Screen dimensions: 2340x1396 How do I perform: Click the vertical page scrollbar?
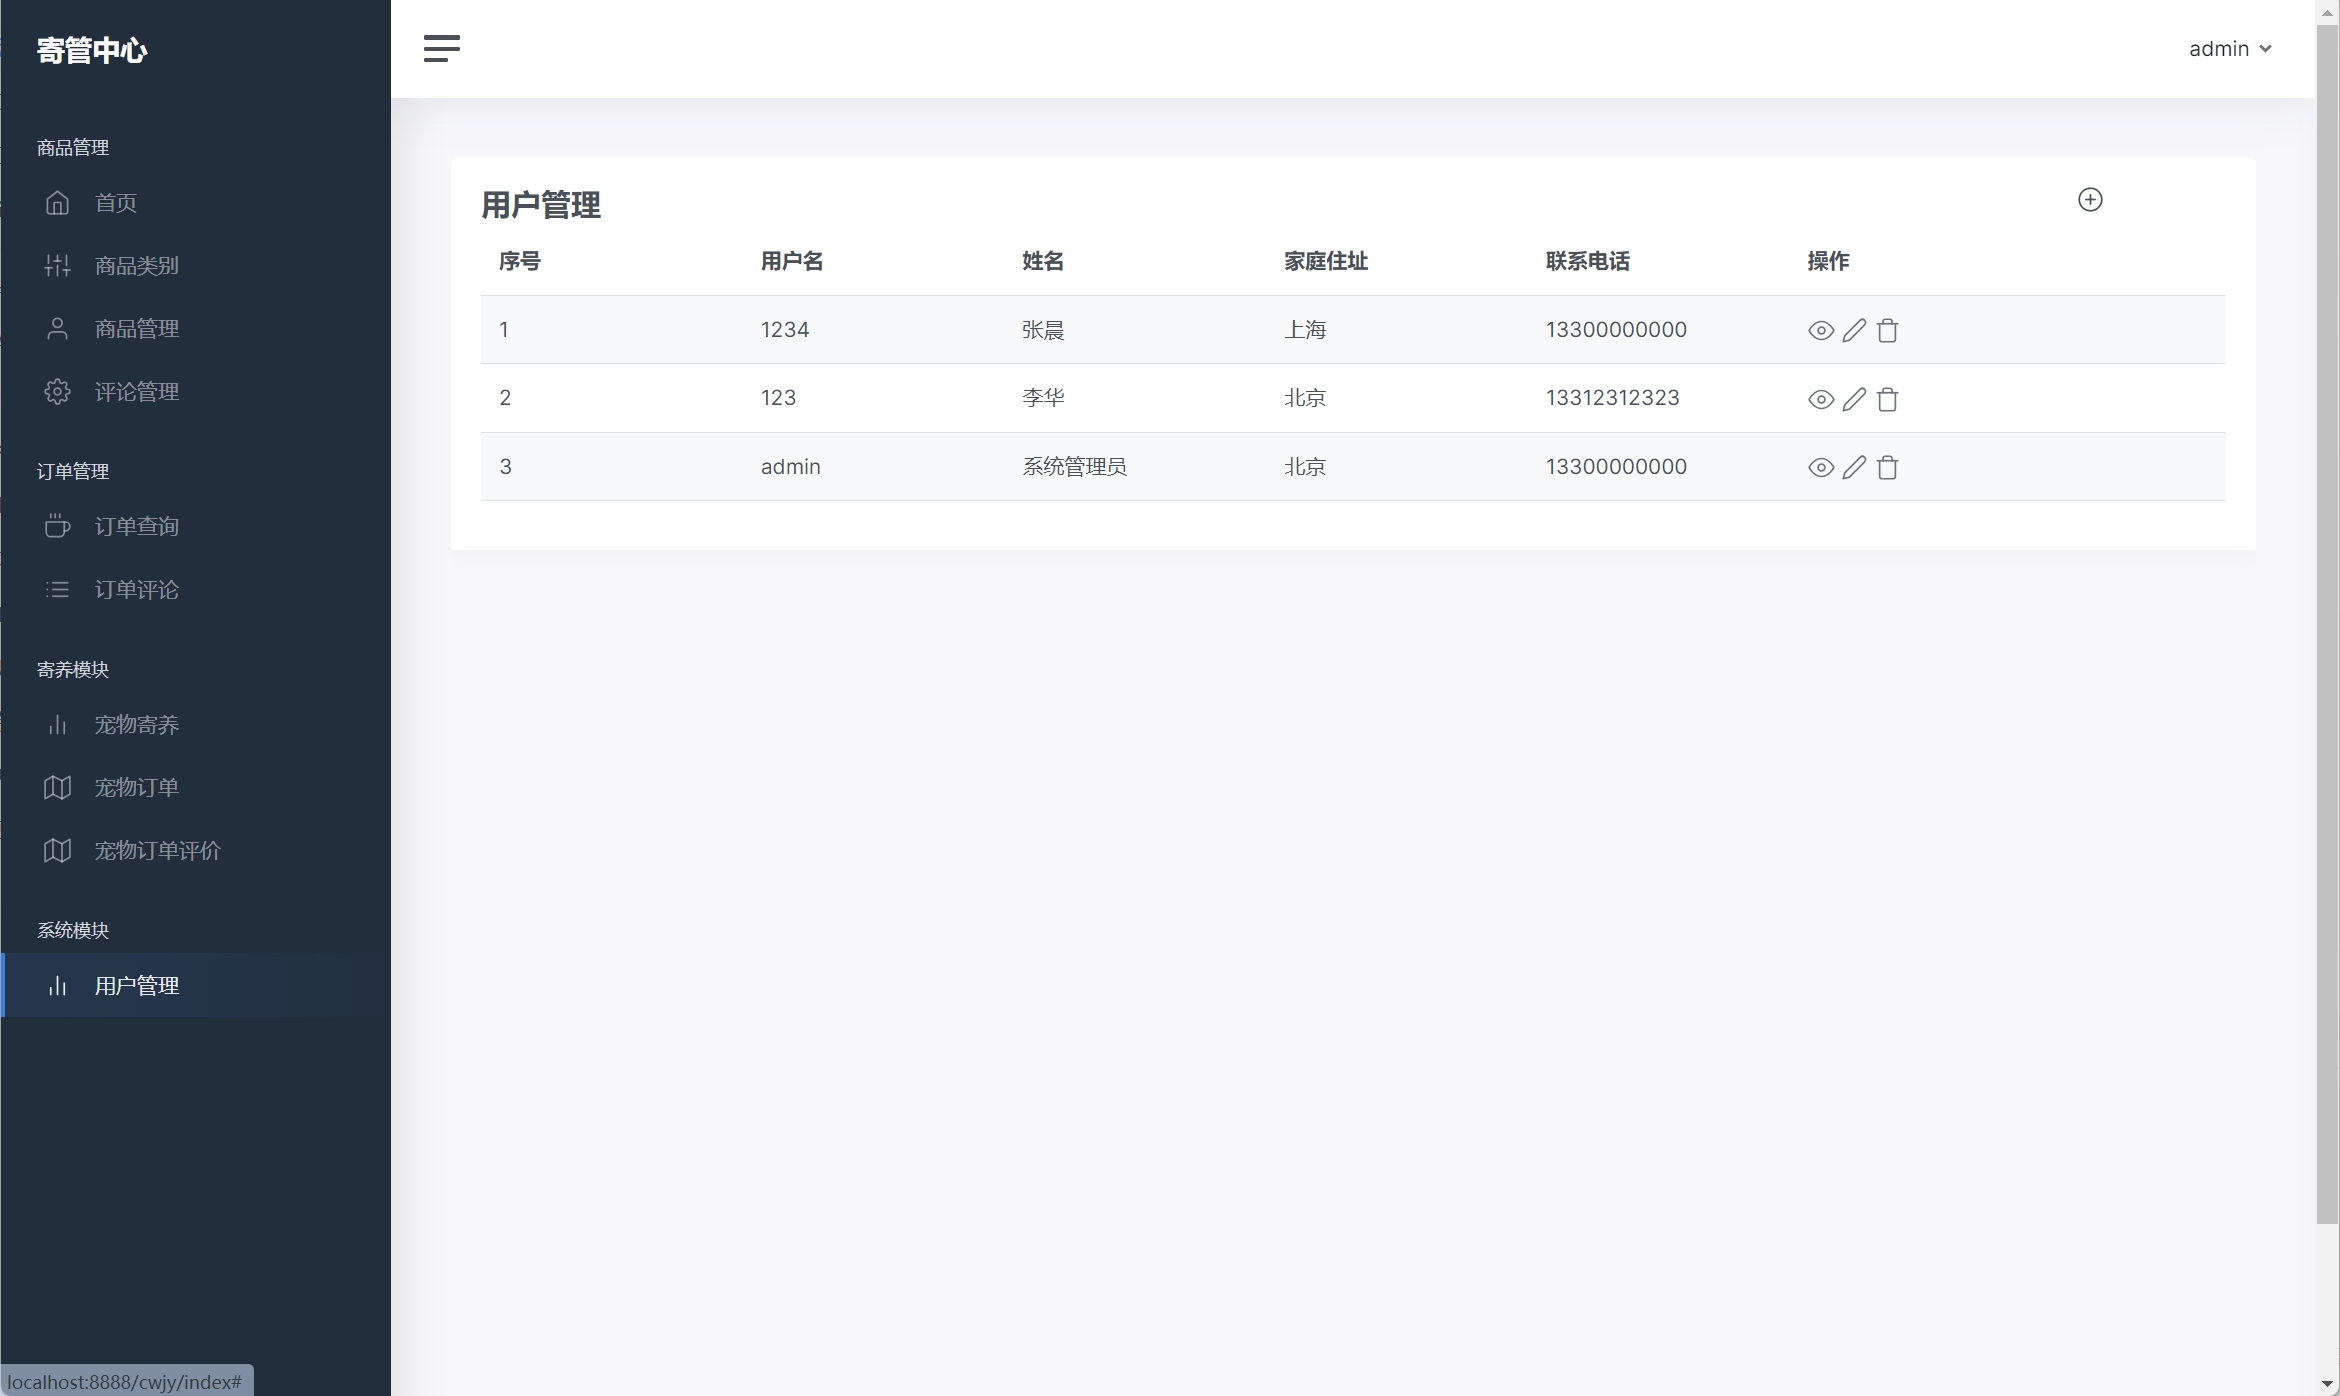click(x=2326, y=620)
